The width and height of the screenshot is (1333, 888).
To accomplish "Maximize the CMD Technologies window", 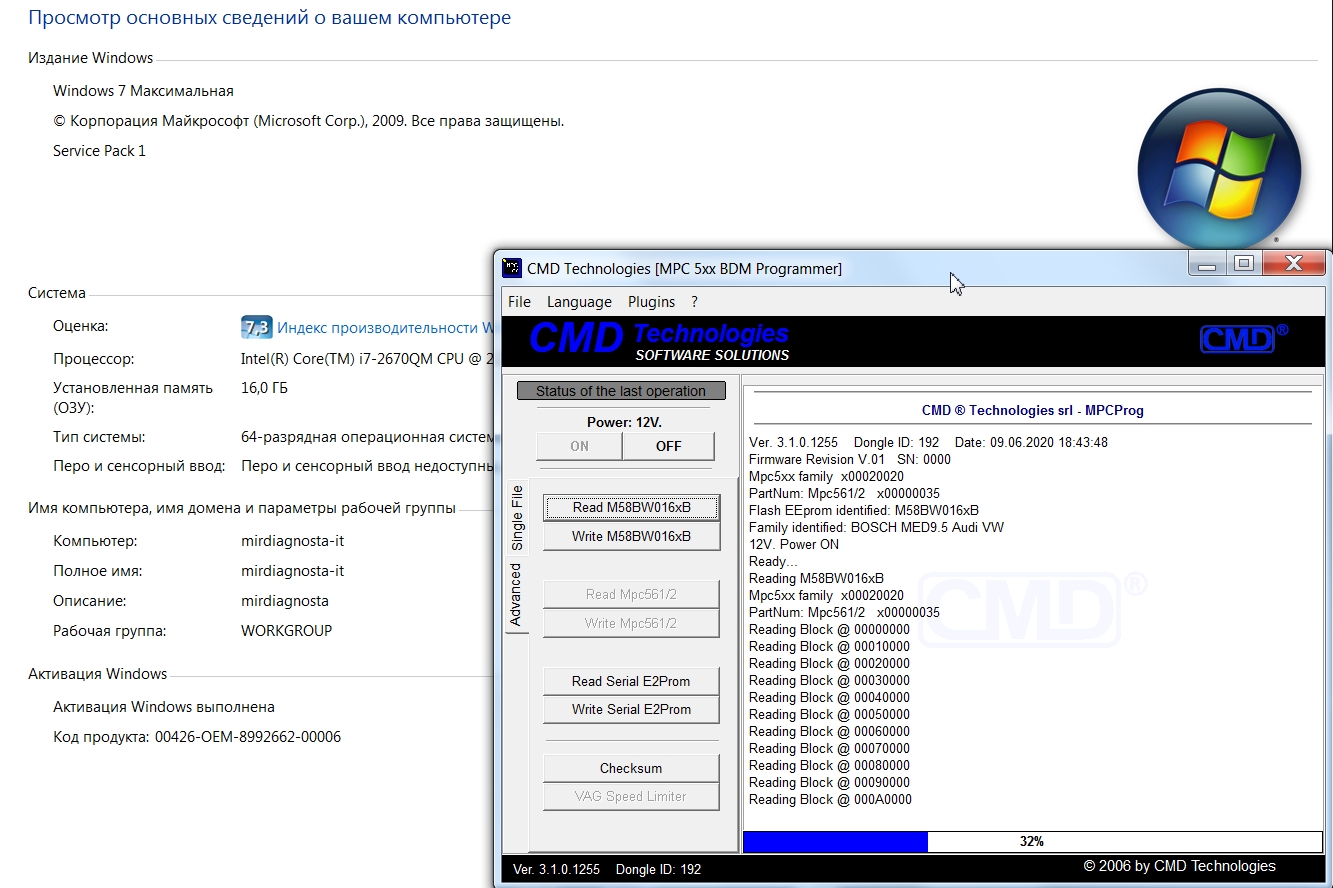I will (x=1243, y=264).
